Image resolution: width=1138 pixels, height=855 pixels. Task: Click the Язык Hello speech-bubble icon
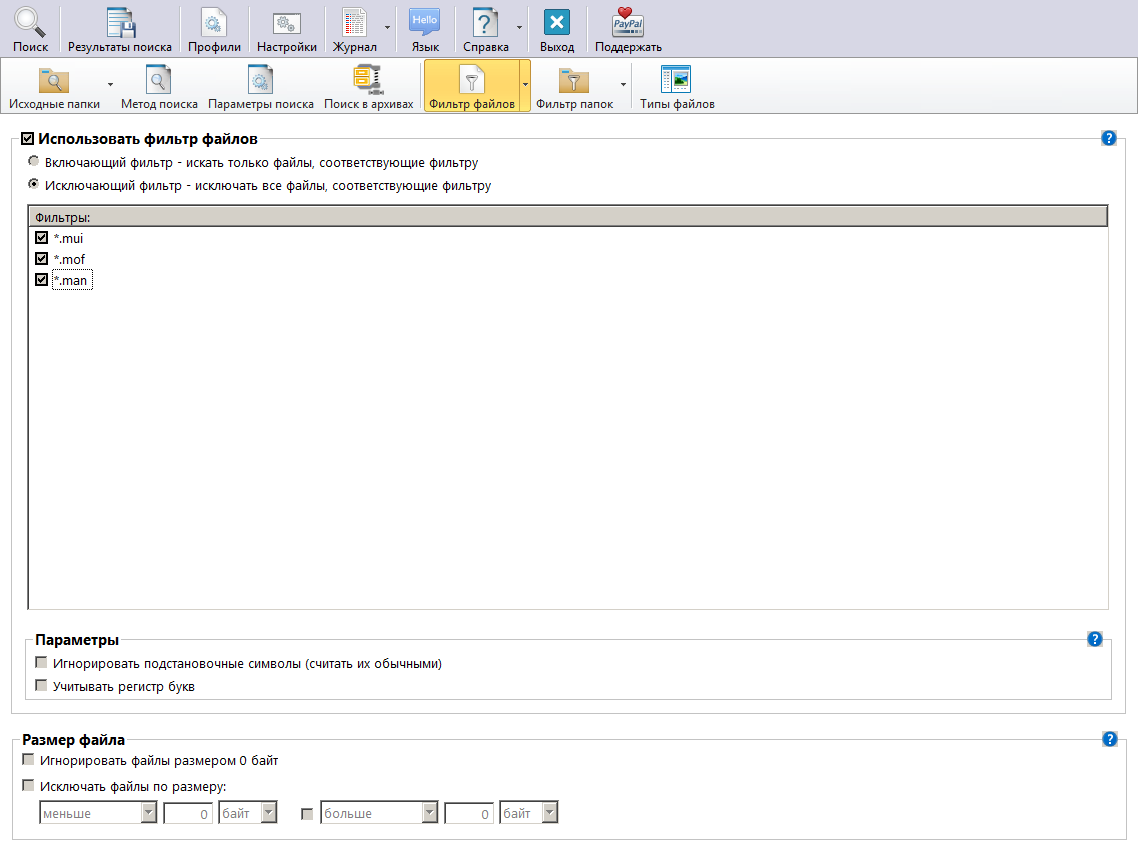pos(425,23)
